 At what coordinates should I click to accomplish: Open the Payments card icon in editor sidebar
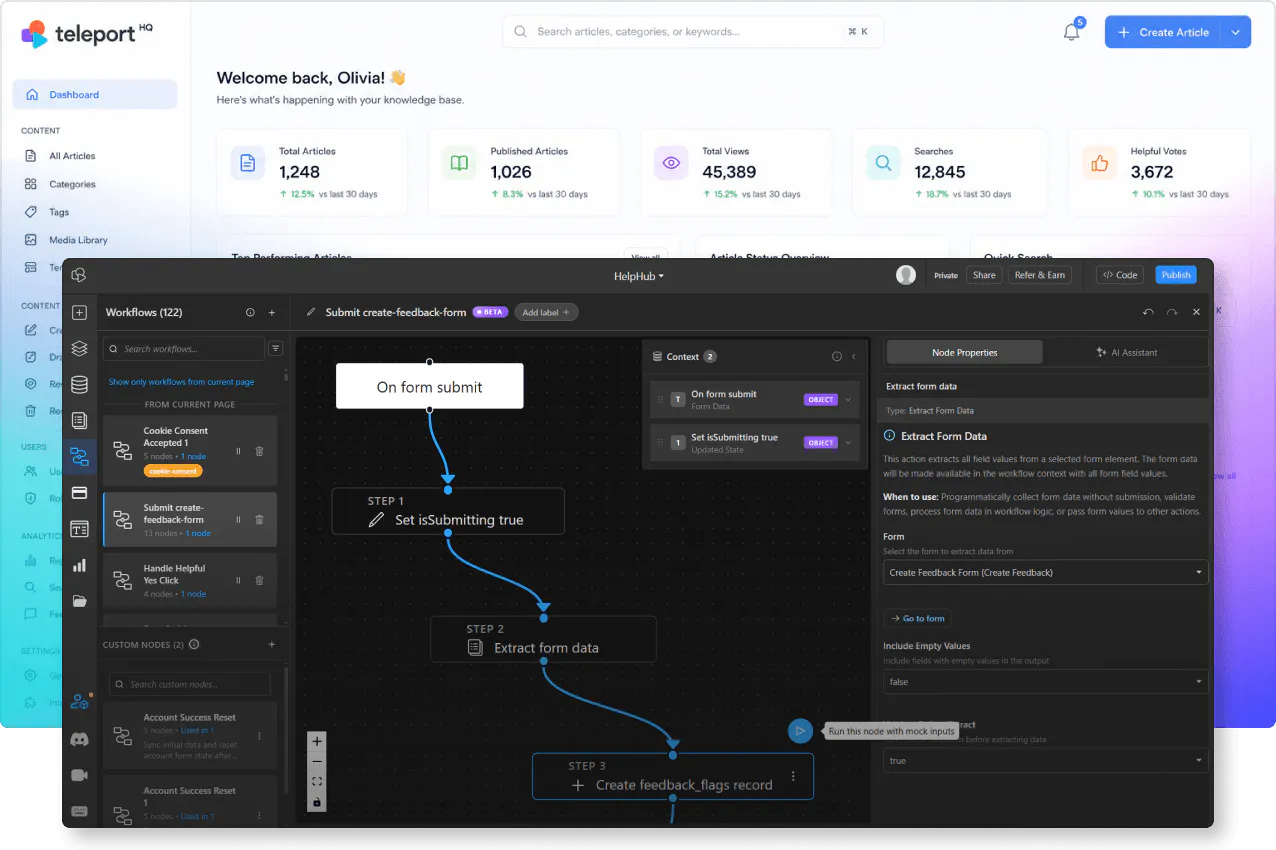[79, 493]
